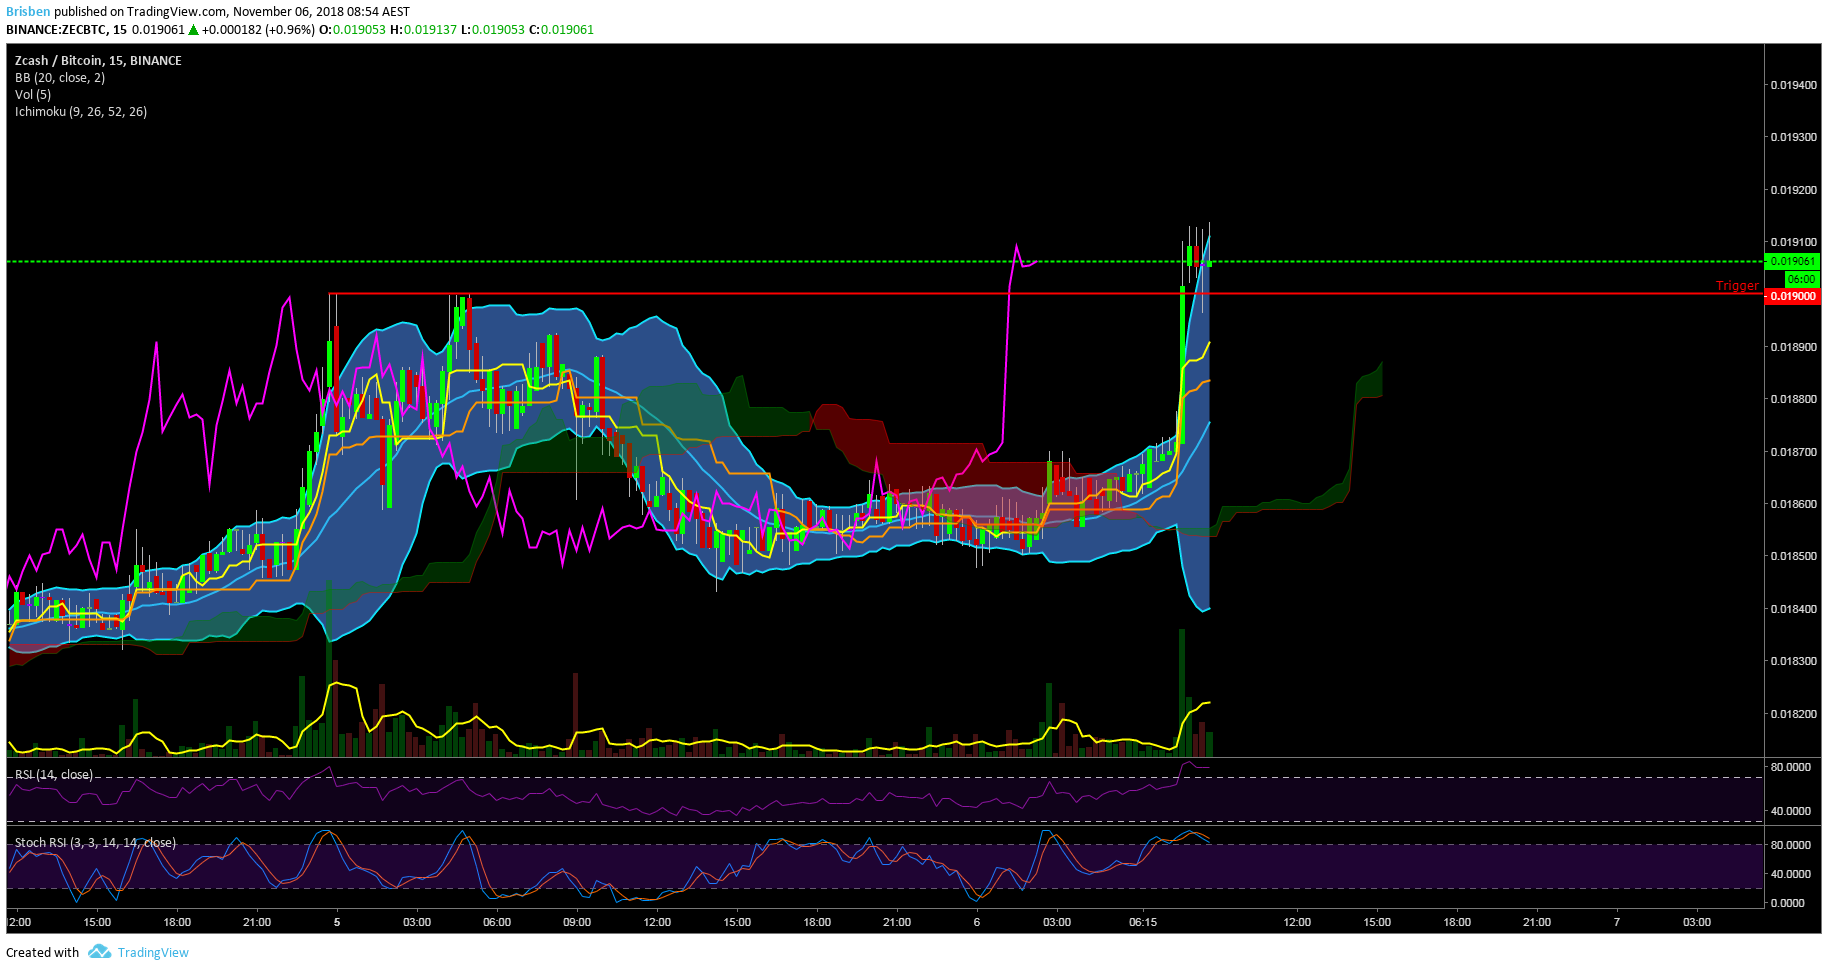Screen dimensions: 1828x970
Task: Select the Ichimoku (9, 26, 52, 26) label
Action: tap(81, 112)
